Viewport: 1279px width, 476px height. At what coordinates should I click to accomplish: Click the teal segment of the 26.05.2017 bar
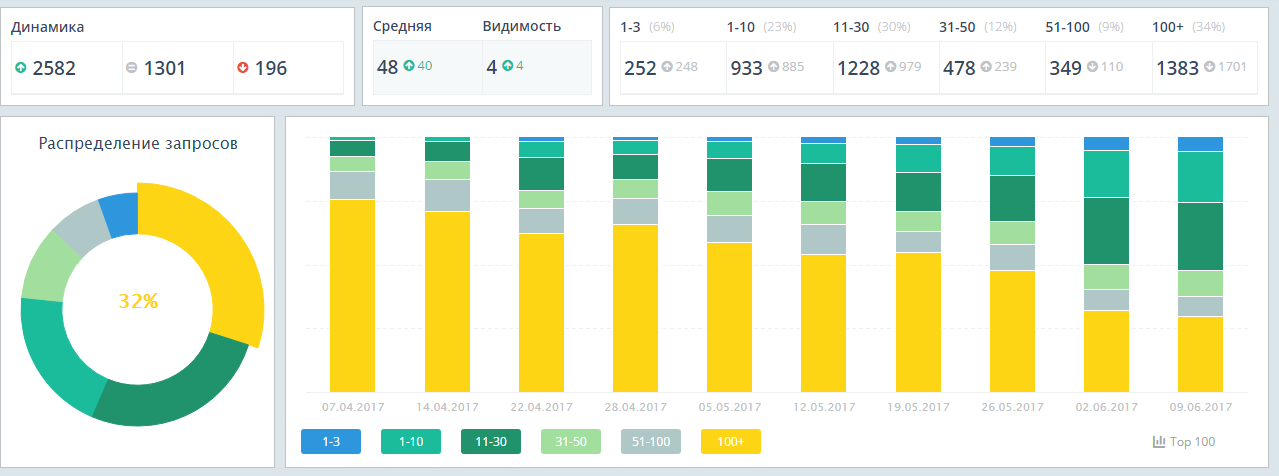1012,161
